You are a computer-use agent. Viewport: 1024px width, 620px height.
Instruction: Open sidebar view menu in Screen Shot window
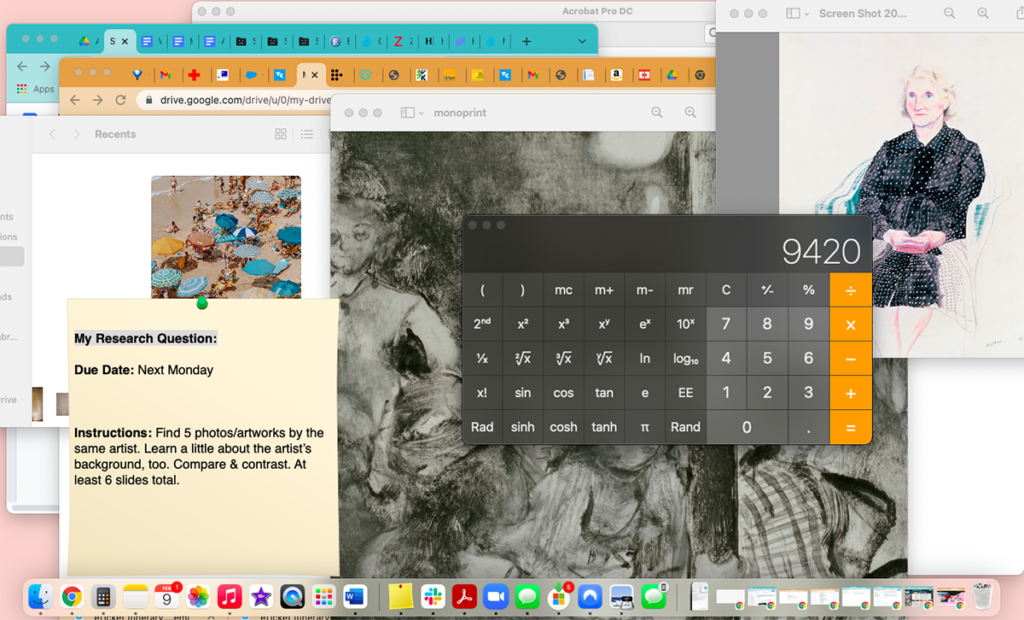(797, 13)
